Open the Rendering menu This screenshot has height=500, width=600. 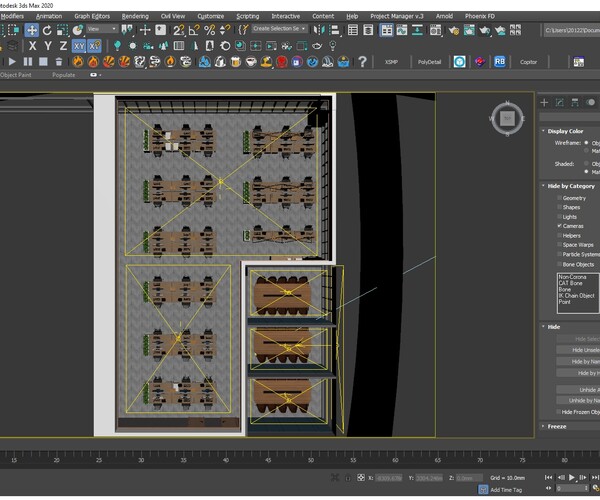tap(135, 16)
